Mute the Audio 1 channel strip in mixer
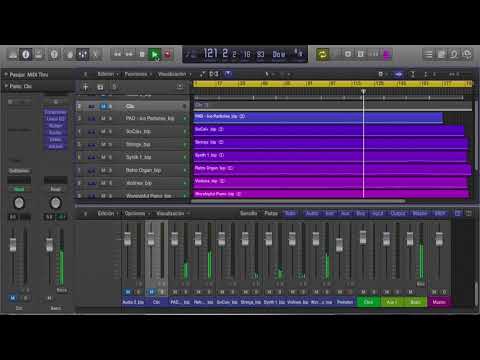This screenshot has width=480, height=360. (x=128, y=292)
